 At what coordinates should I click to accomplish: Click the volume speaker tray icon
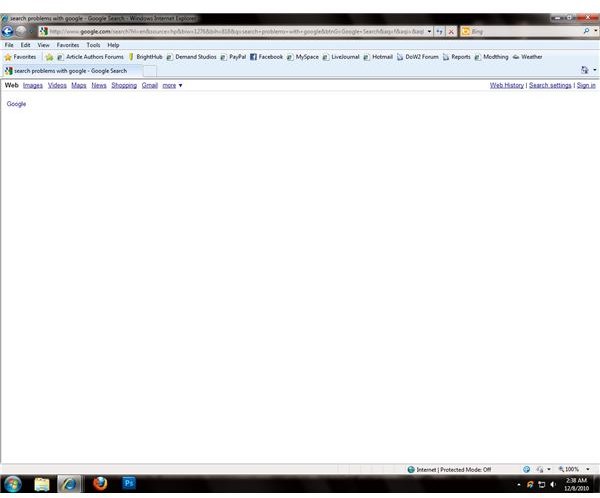[553, 485]
